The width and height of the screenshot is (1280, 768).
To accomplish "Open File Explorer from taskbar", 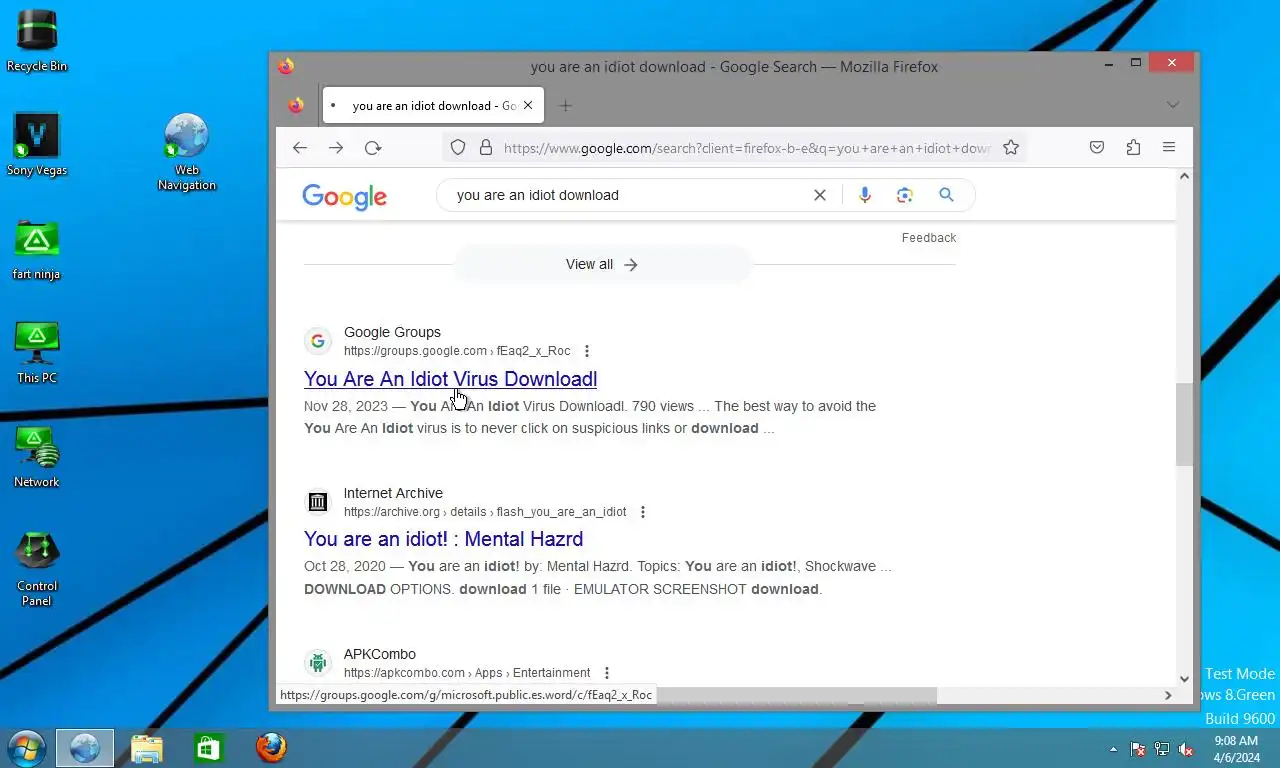I will pyautogui.click(x=146, y=748).
